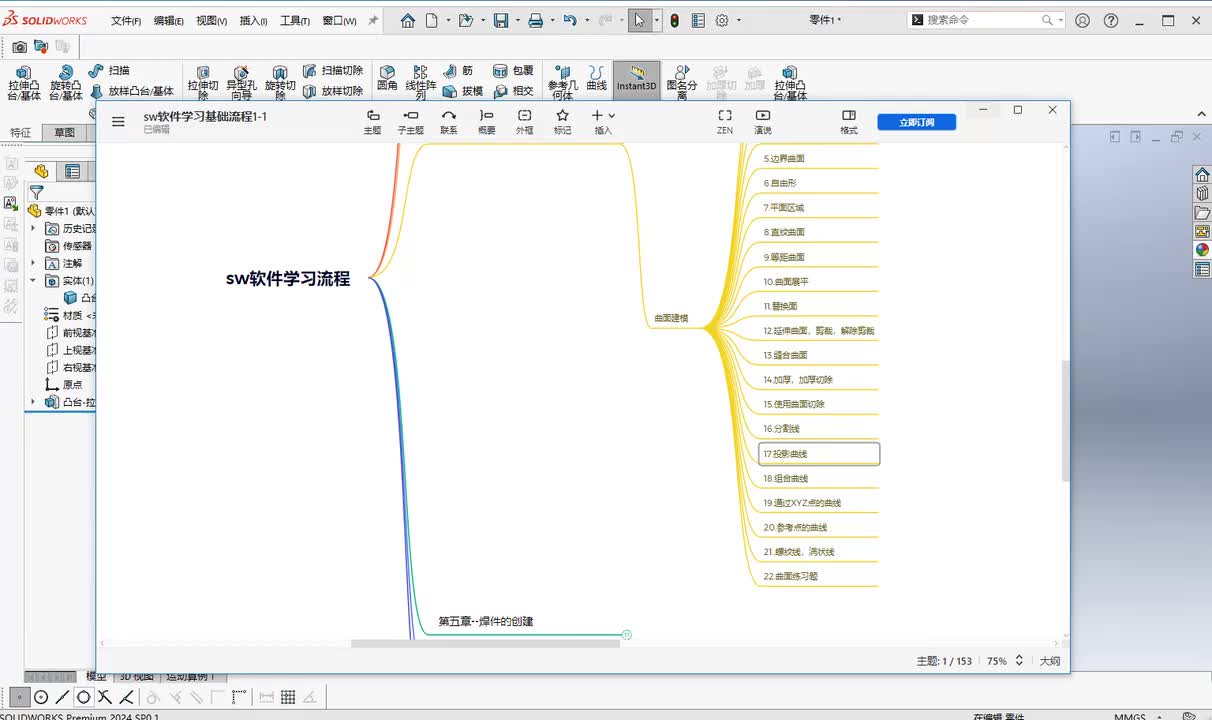Click the Print icon in SolidWorks

tap(535, 20)
